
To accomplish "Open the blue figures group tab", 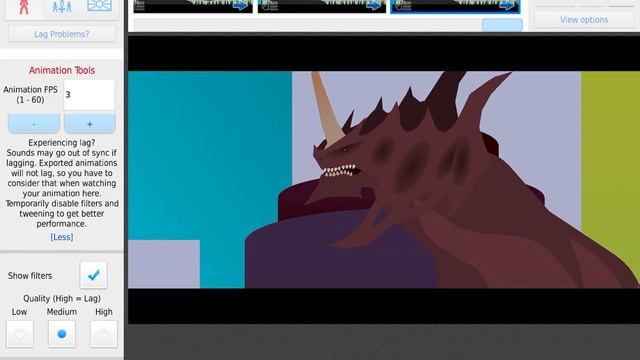I will click(x=62, y=7).
